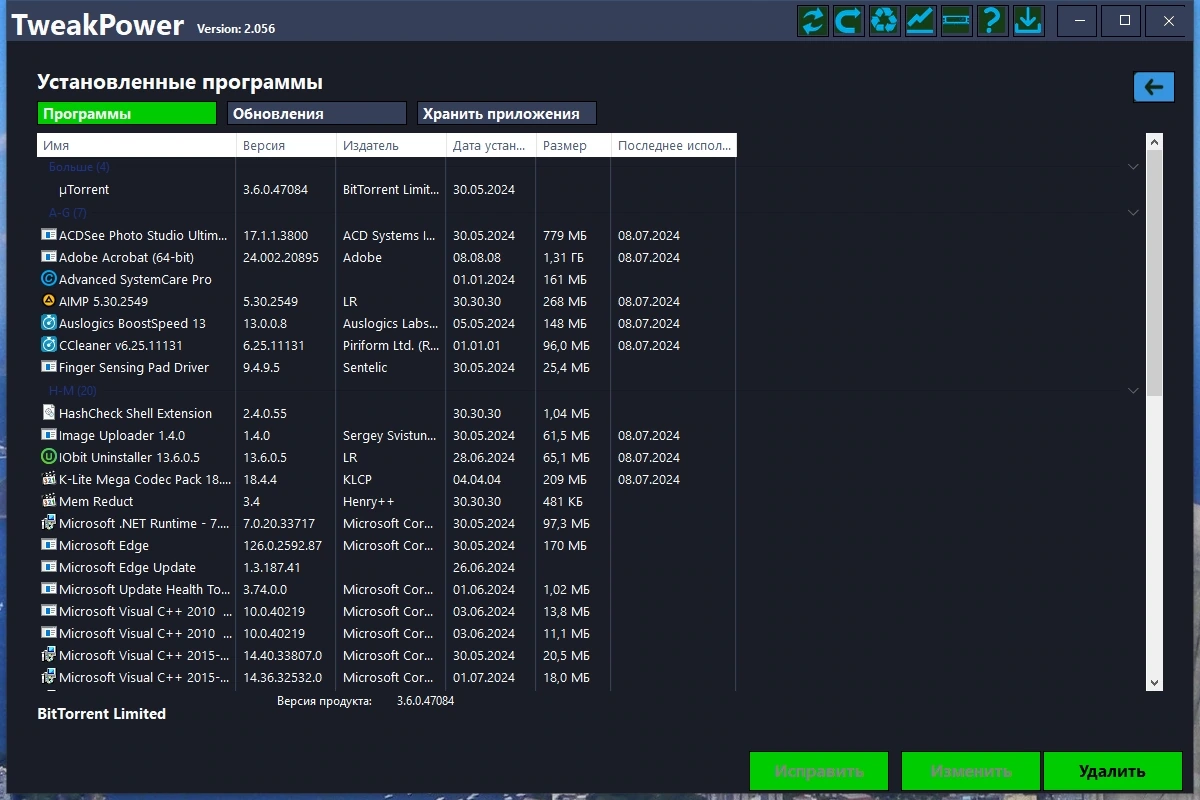This screenshot has width=1200, height=800.
Task: Click the Image Uploader 1.4.0 icon
Action: [x=49, y=435]
